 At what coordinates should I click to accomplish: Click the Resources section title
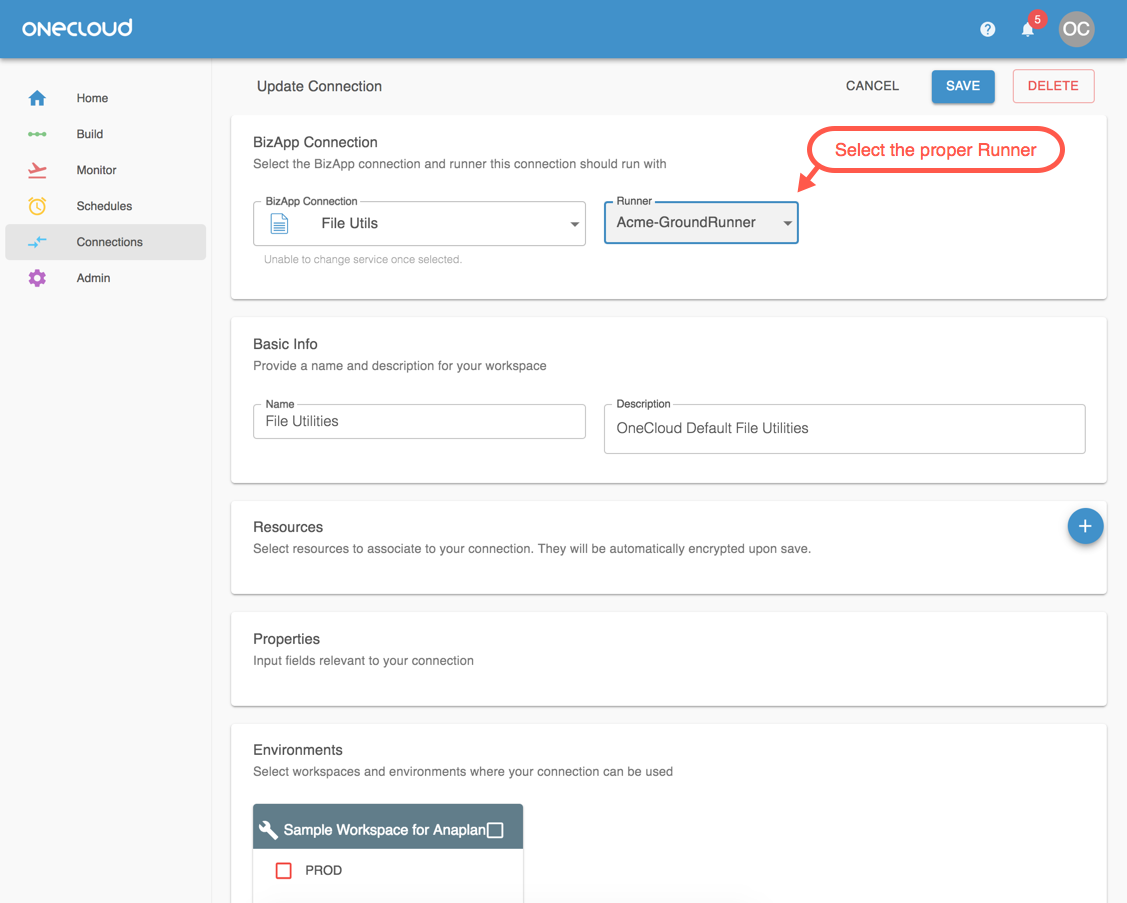[x=288, y=527]
